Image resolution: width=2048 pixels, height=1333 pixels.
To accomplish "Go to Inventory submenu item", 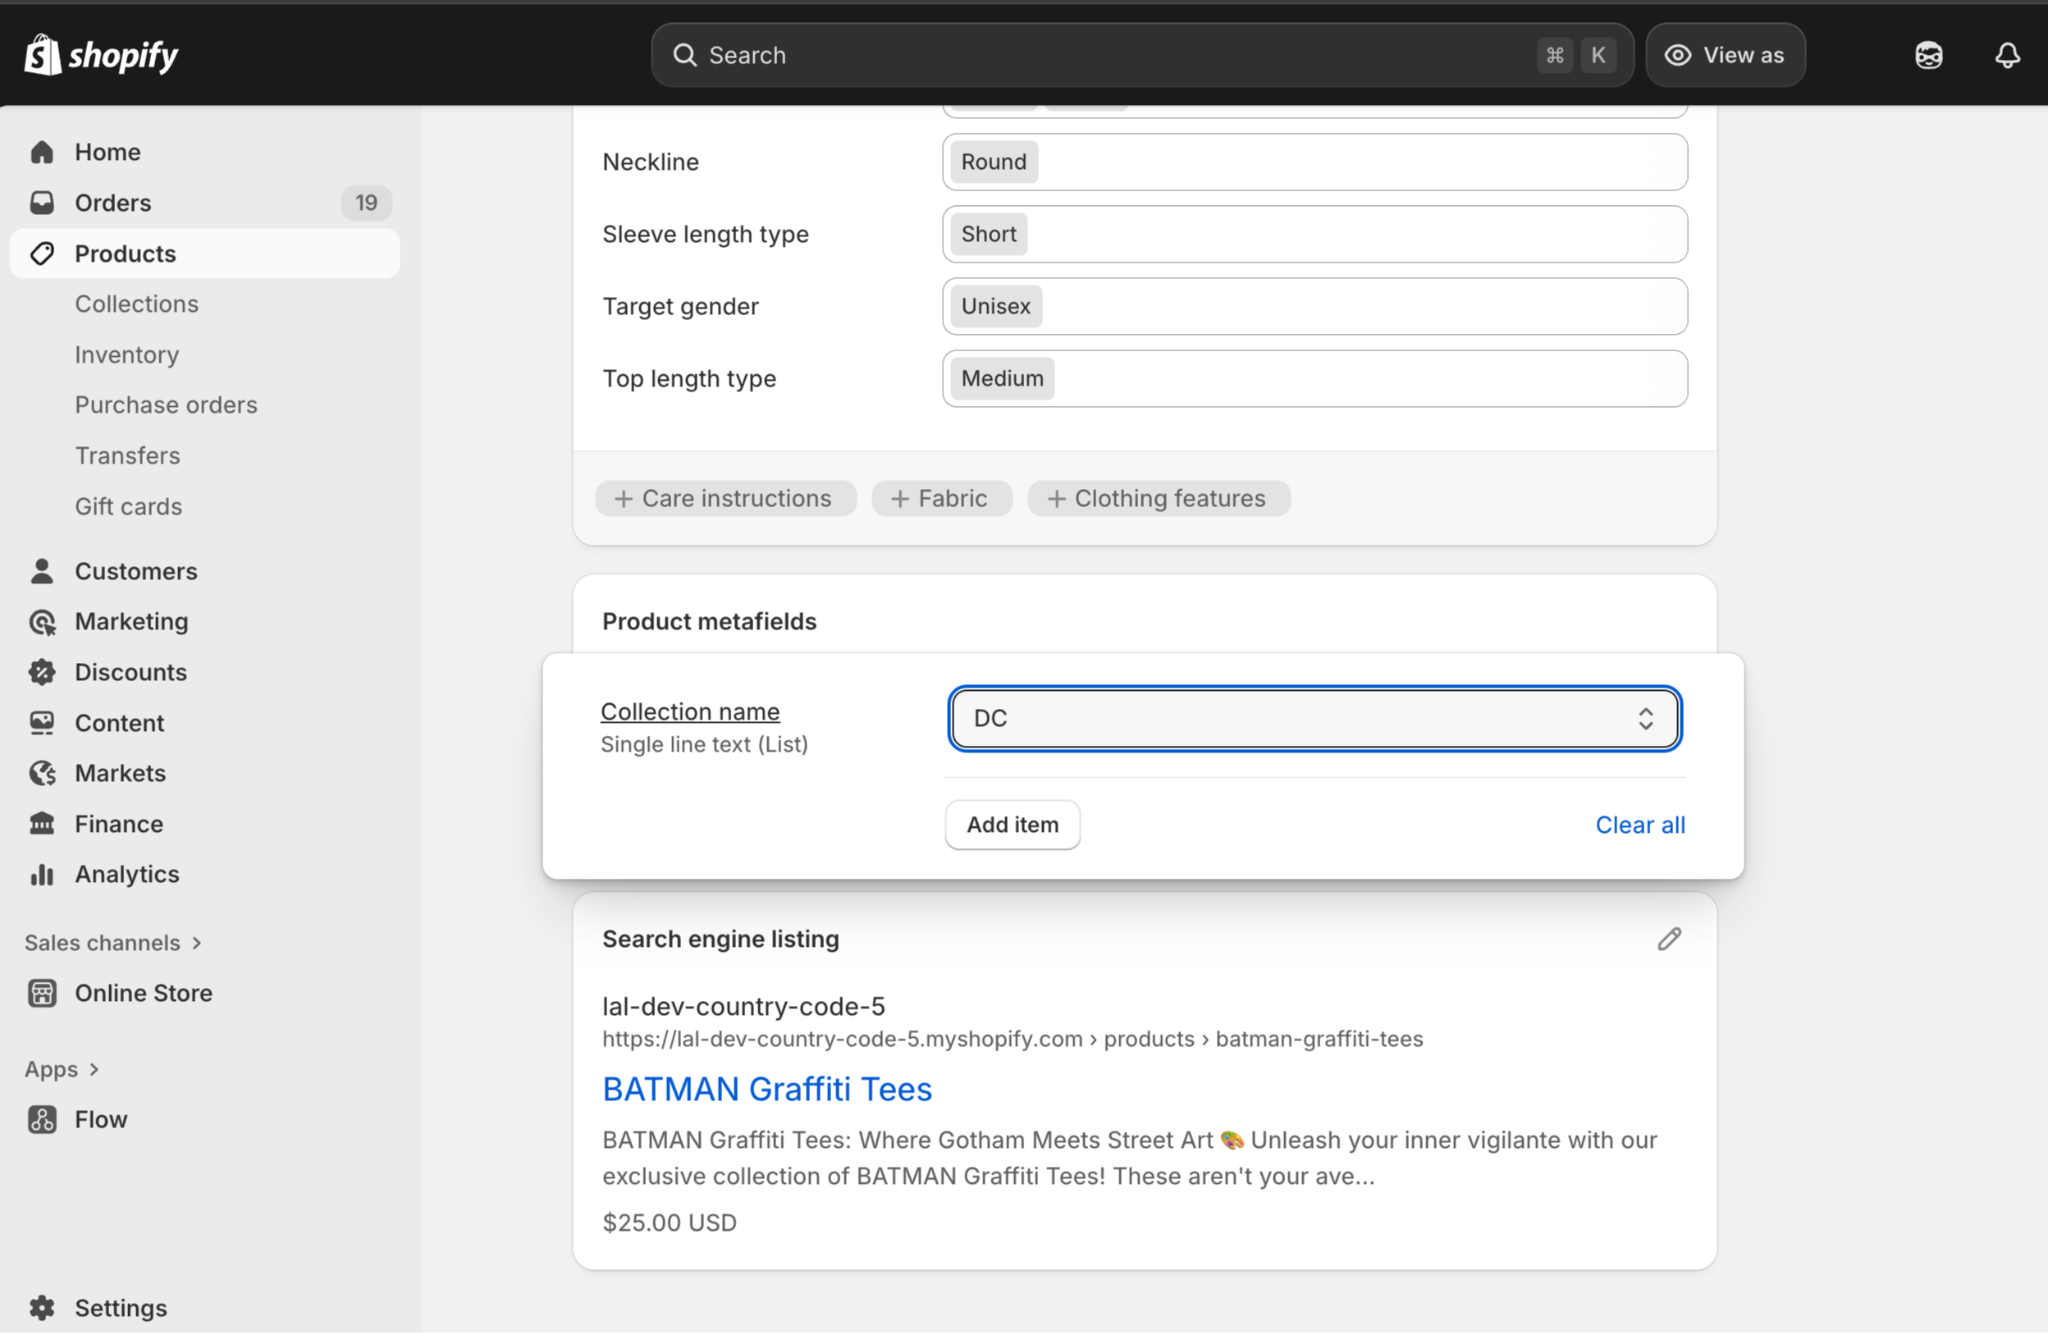I will click(126, 355).
